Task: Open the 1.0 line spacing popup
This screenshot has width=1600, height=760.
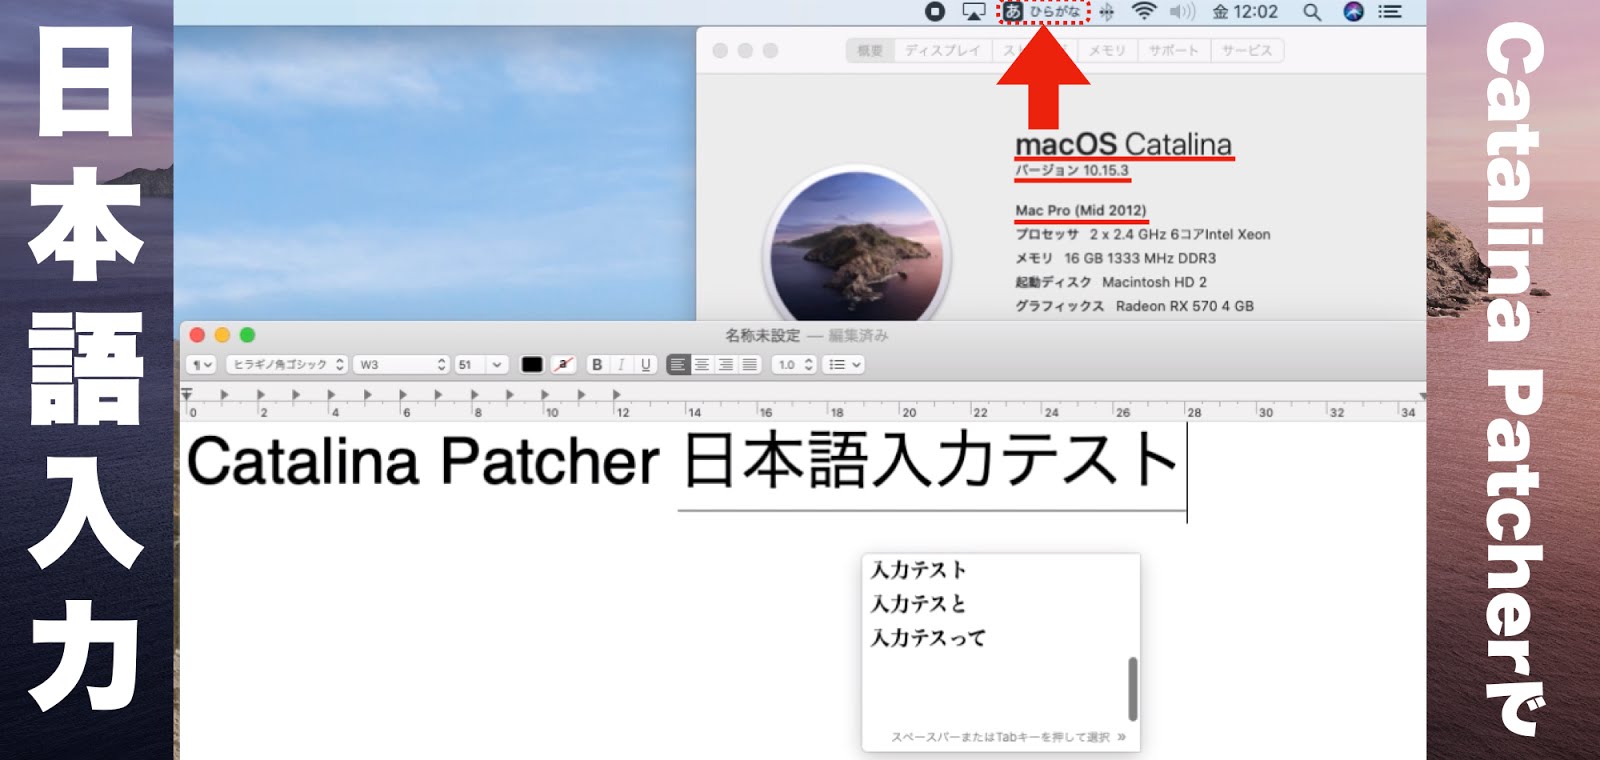Action: pyautogui.click(x=795, y=365)
